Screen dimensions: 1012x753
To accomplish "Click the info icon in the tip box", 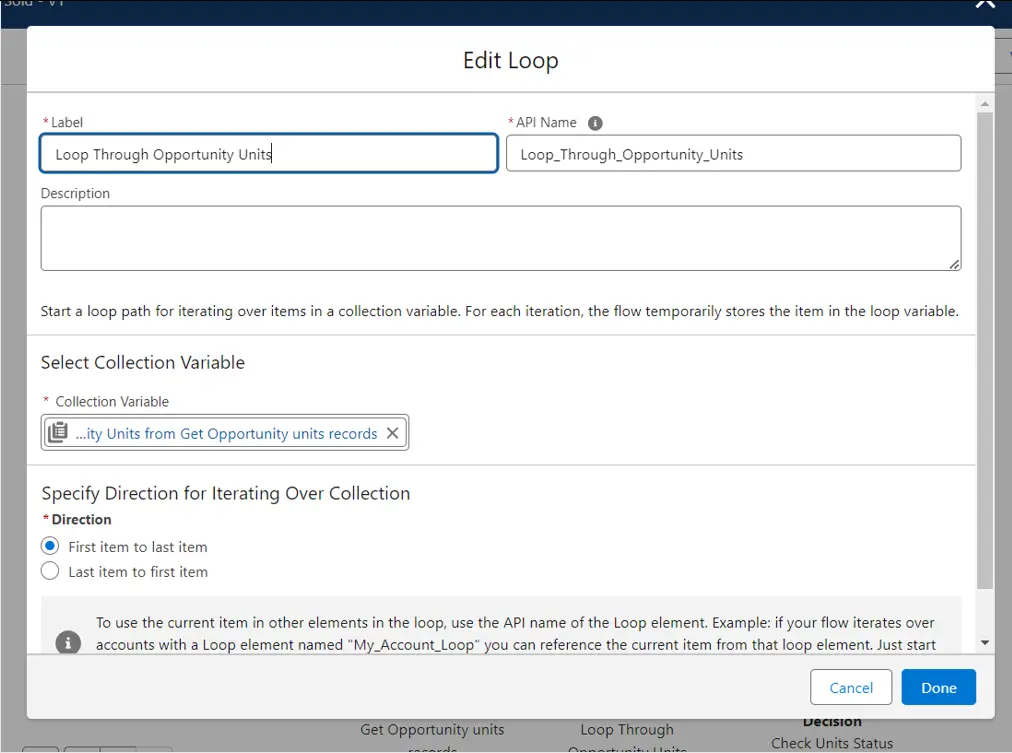I will click(68, 642).
